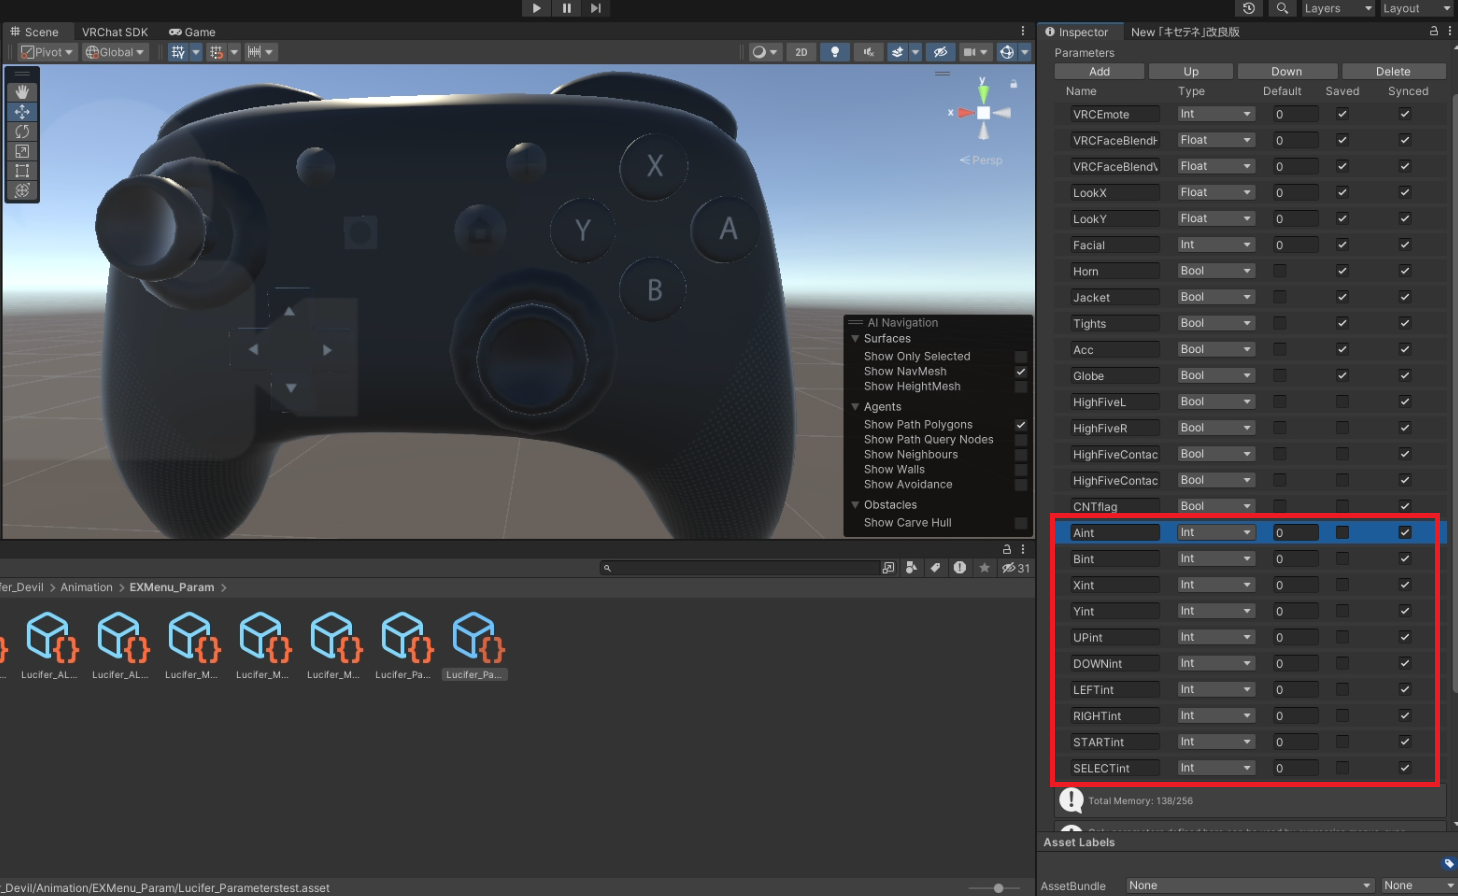The image size is (1458, 896).
Task: Select the Scale tool
Action: (x=22, y=151)
